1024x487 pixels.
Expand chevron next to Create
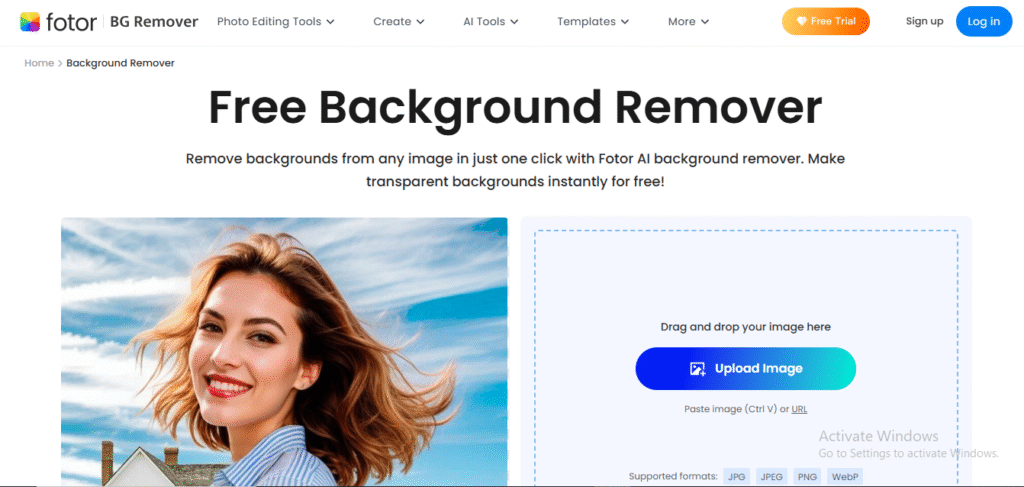(421, 22)
